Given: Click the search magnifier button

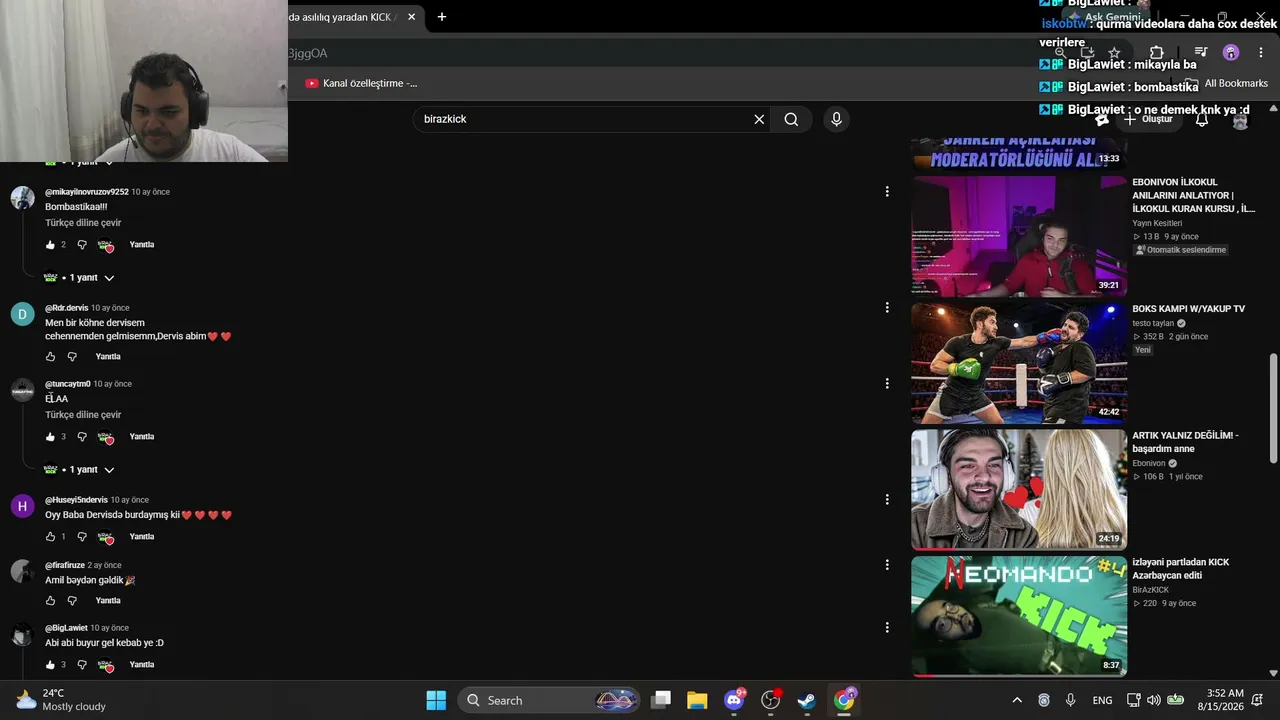Looking at the screenshot, I should [x=791, y=119].
